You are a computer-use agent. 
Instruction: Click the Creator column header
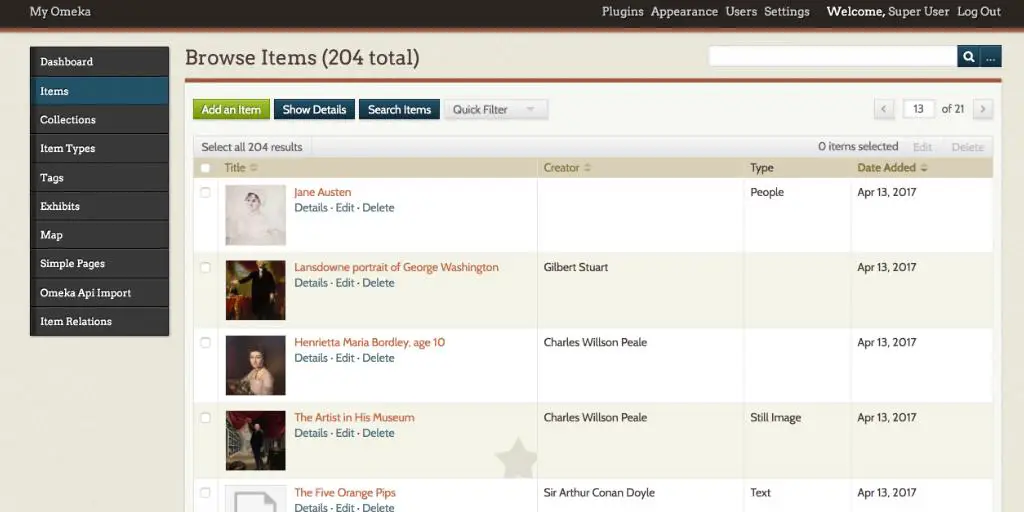pyautogui.click(x=562, y=168)
